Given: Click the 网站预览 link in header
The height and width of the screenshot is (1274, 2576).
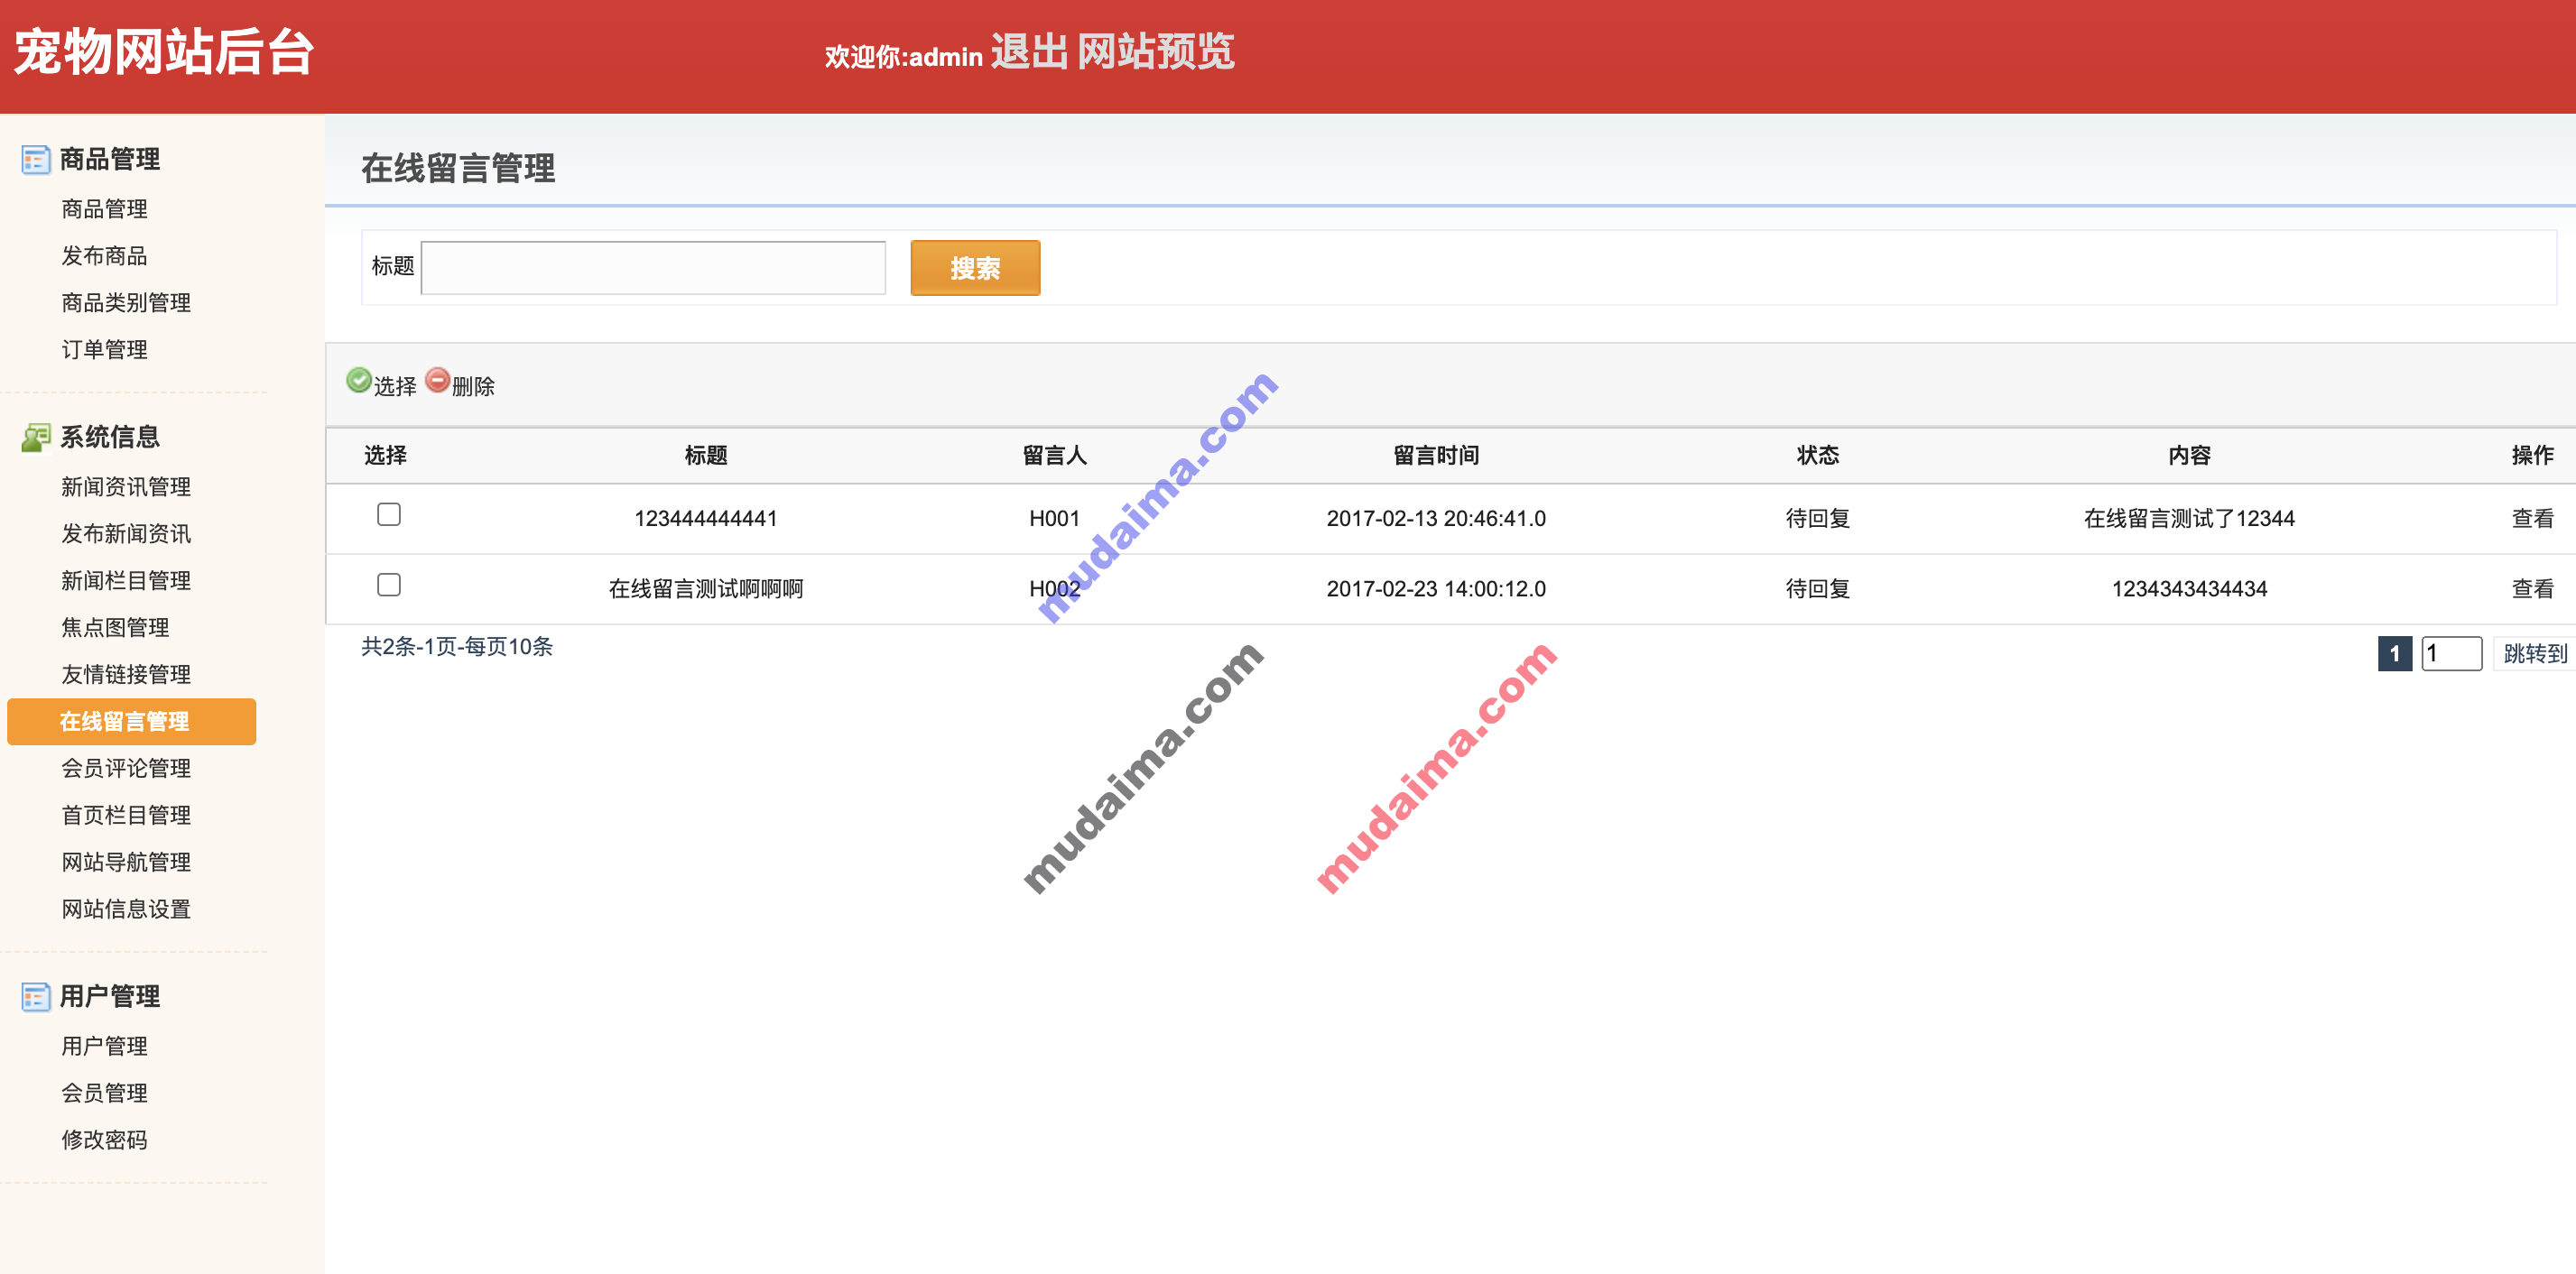Looking at the screenshot, I should [x=1156, y=52].
